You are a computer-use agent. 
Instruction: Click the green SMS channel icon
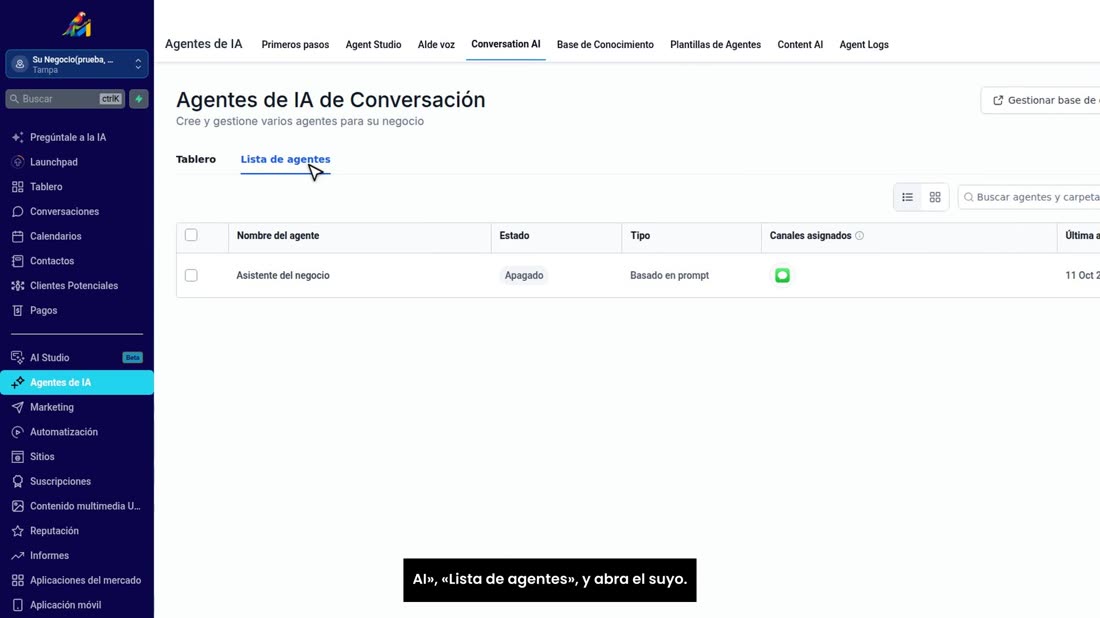coord(782,275)
